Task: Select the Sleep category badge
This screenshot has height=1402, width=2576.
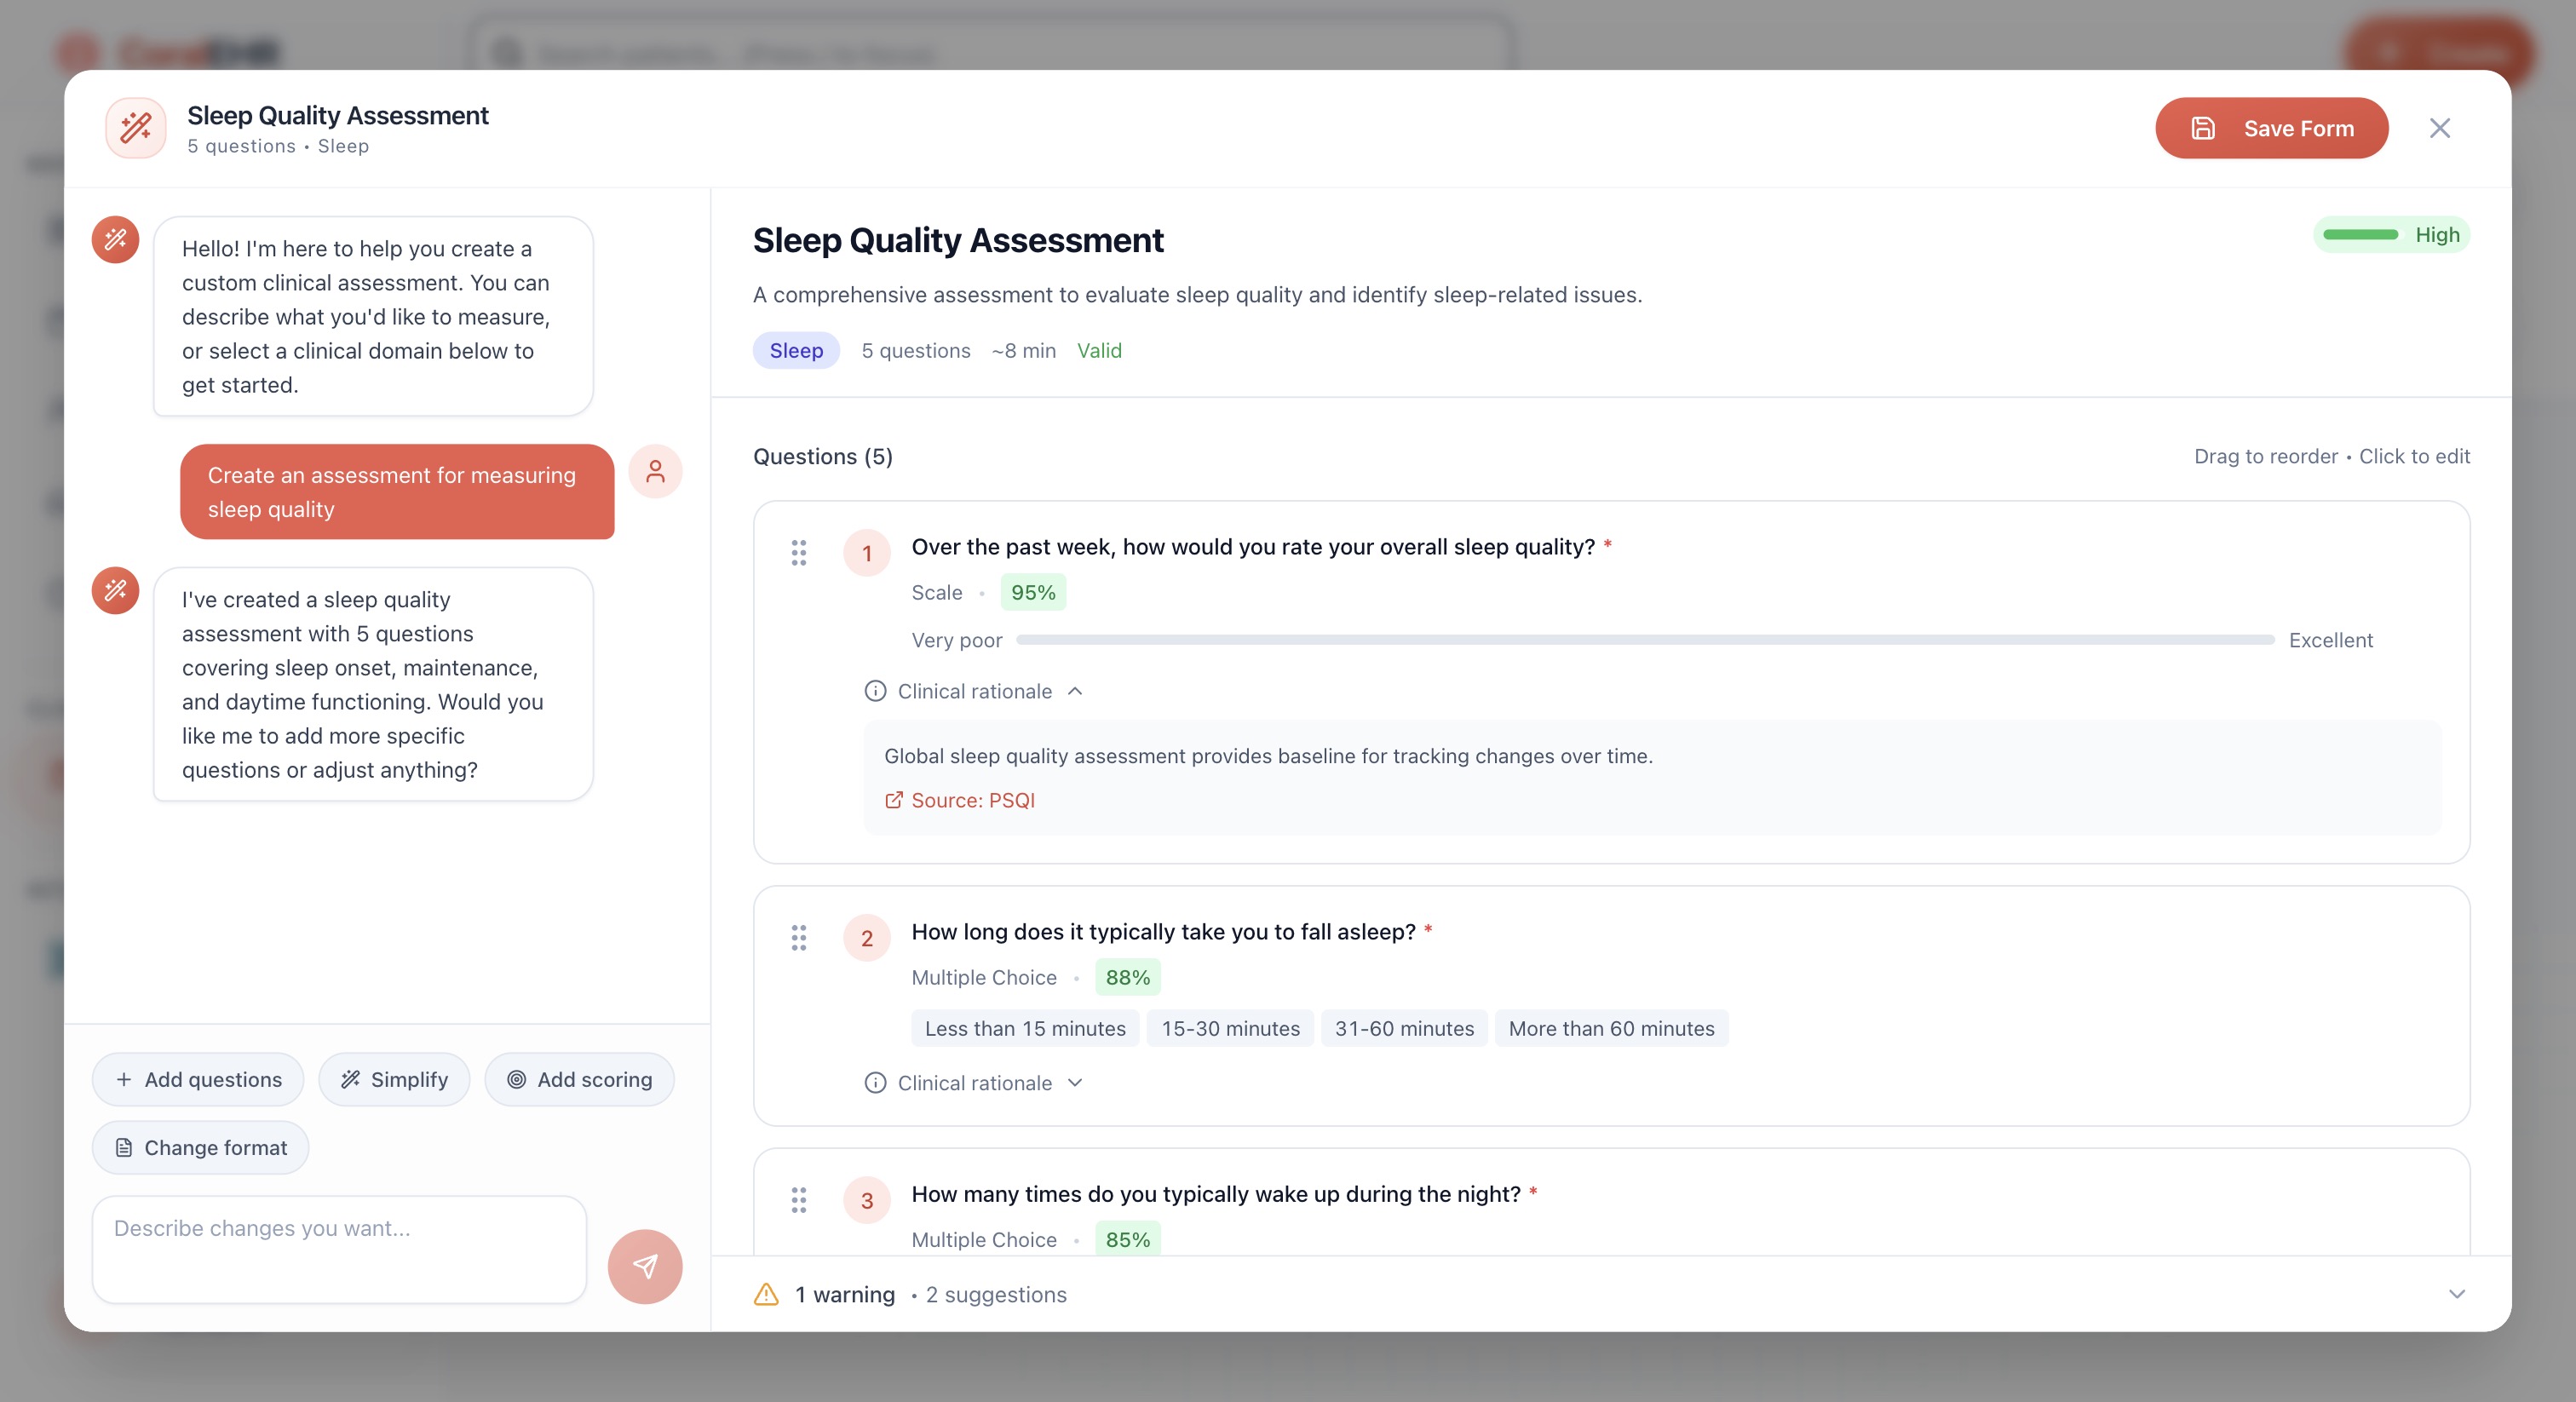Action: click(x=795, y=350)
